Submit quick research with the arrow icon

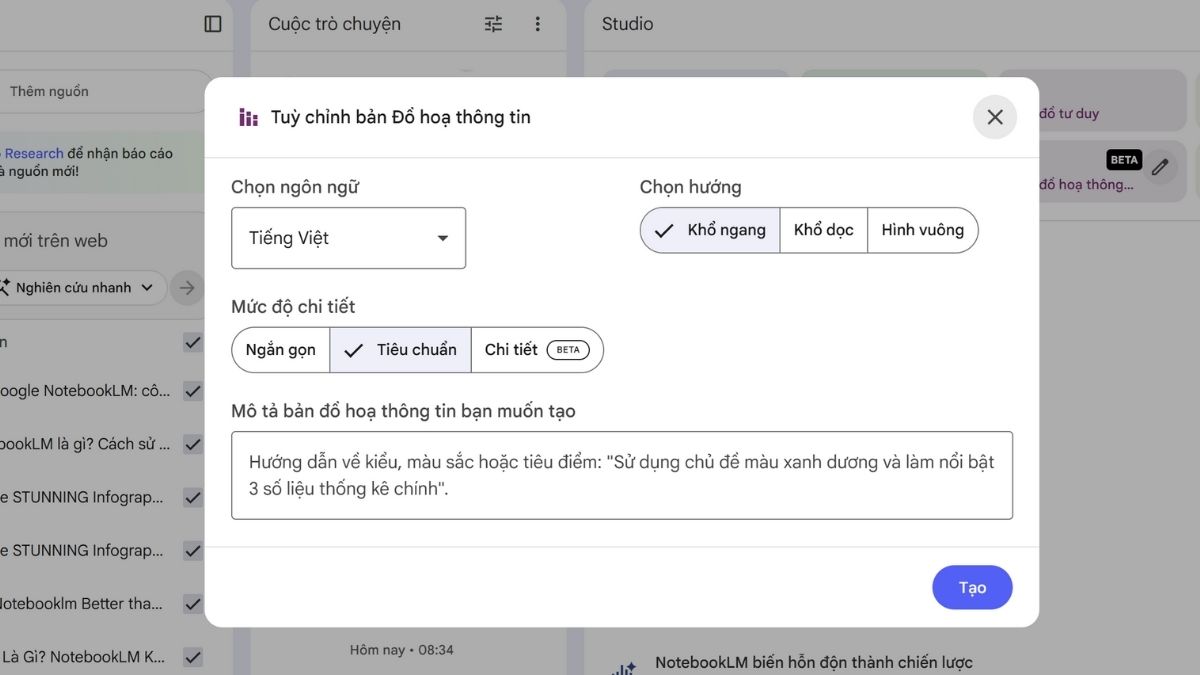pos(186,287)
